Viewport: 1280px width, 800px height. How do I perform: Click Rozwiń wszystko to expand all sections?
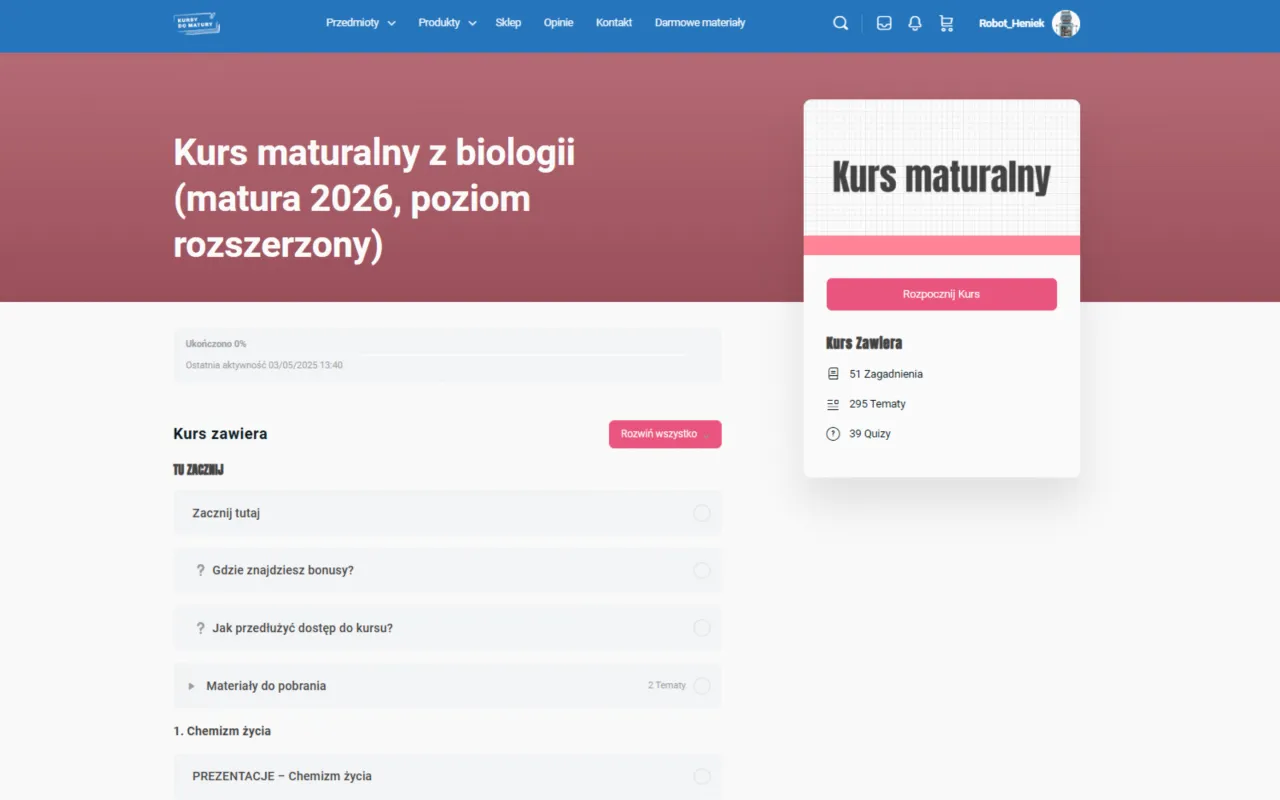click(664, 434)
